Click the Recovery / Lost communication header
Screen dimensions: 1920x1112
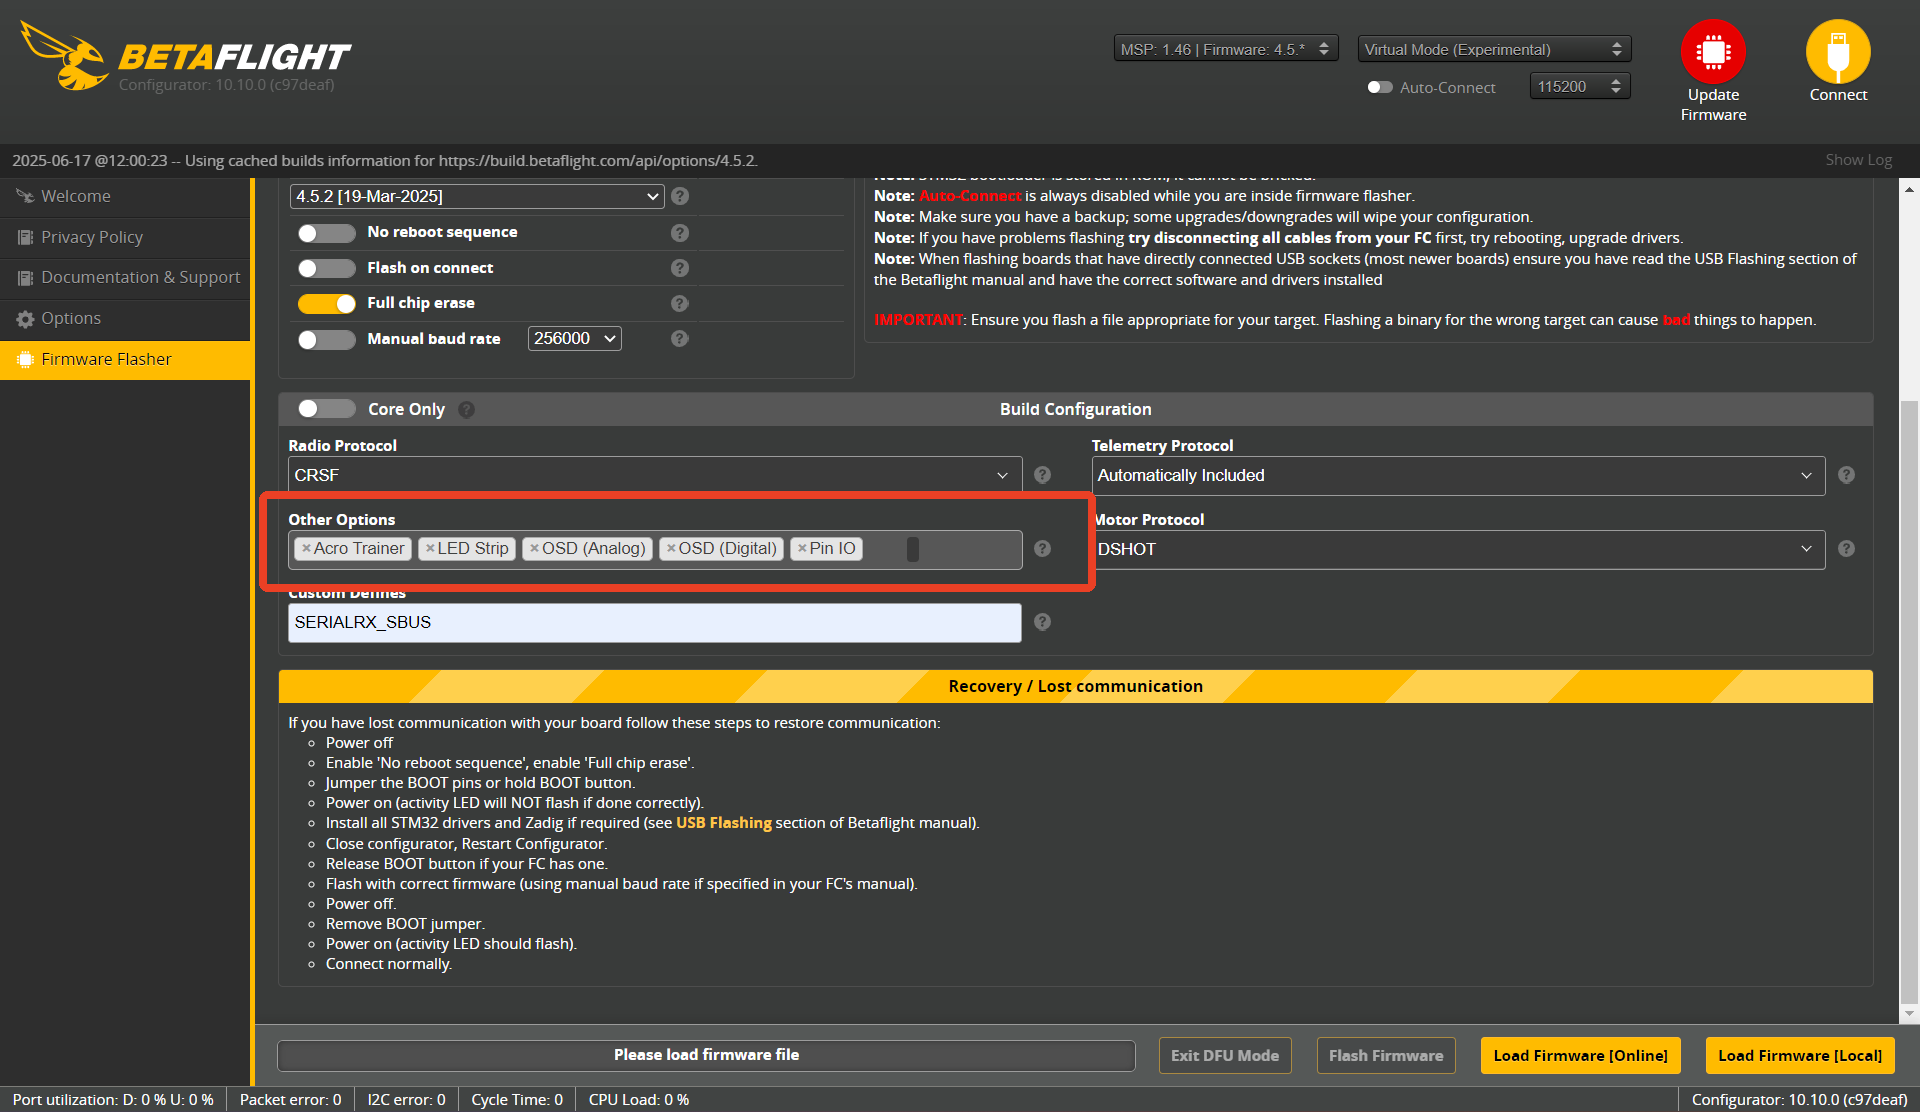1075,686
